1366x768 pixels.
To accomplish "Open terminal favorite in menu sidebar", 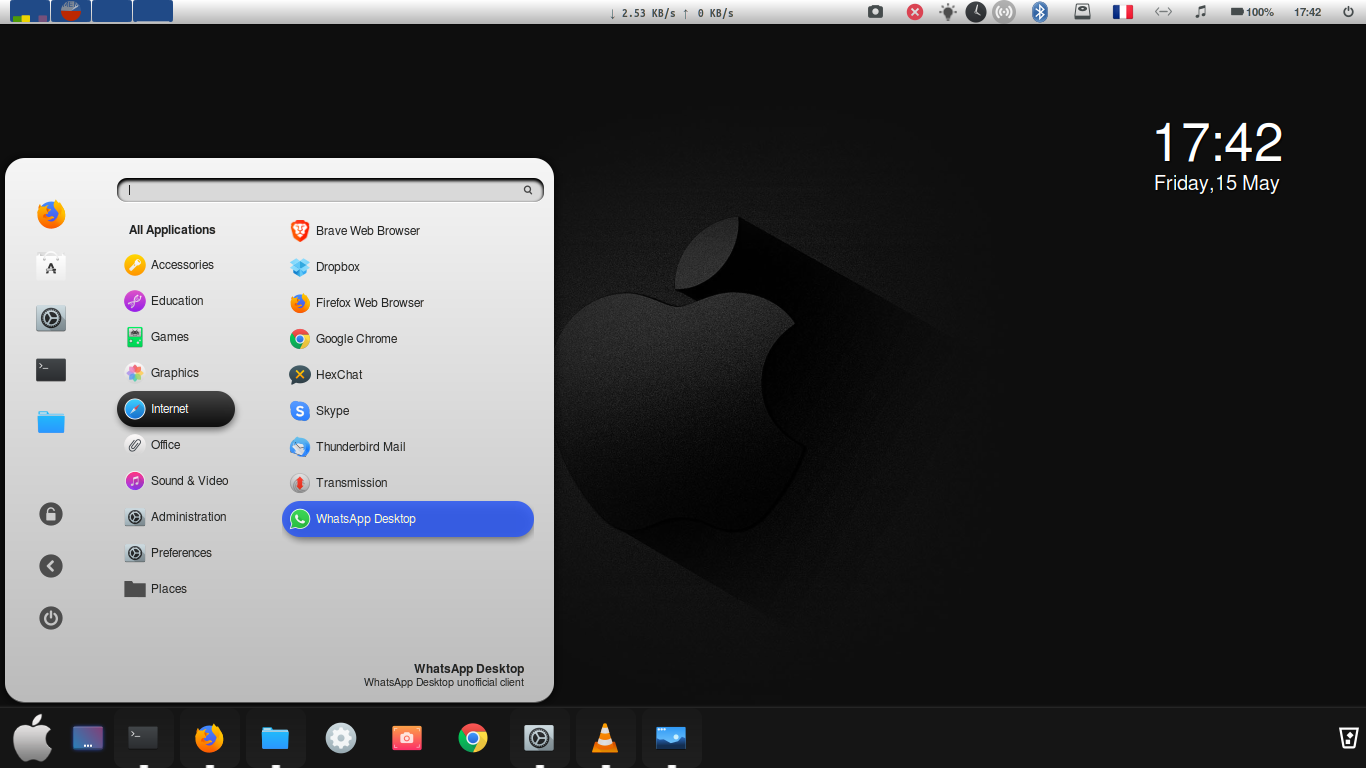I will click(51, 370).
